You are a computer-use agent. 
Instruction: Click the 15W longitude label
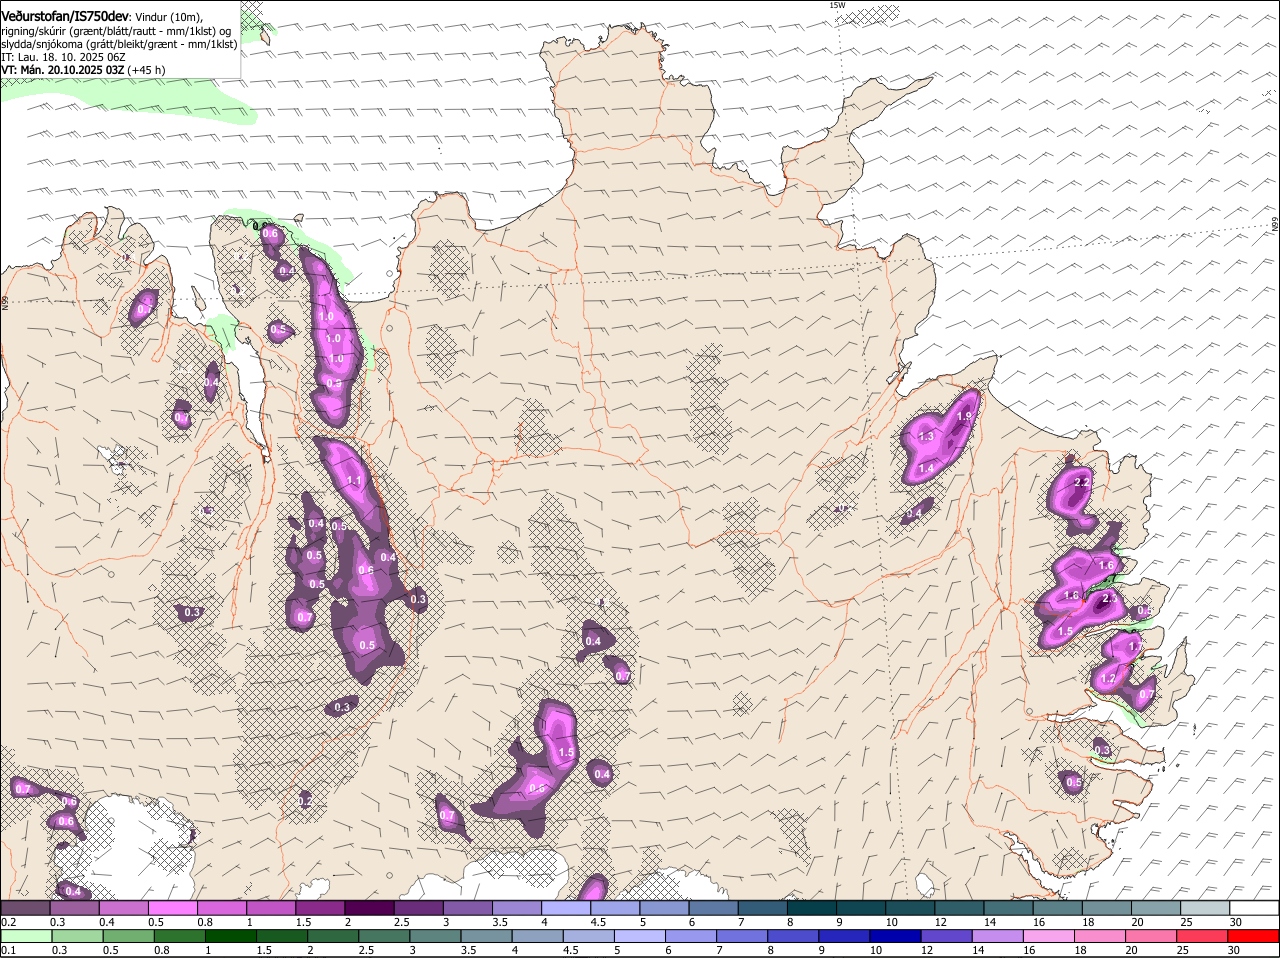coord(837,5)
